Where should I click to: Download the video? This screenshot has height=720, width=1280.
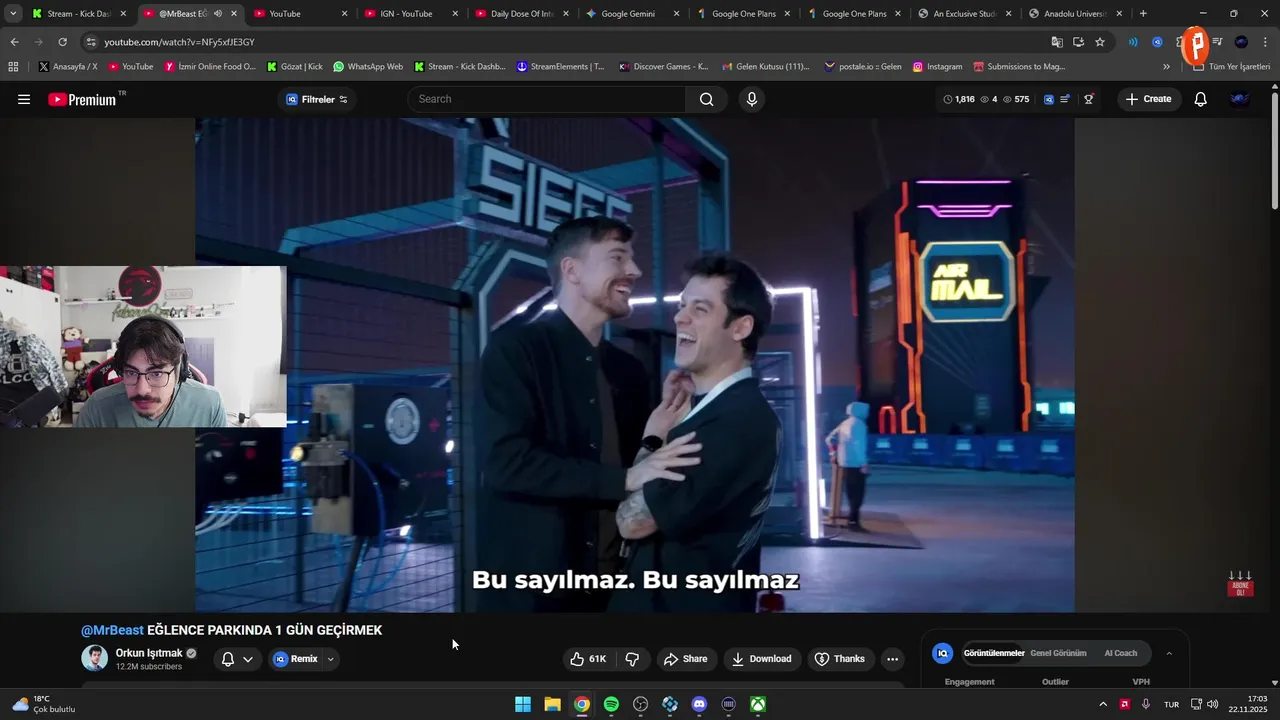(x=761, y=659)
